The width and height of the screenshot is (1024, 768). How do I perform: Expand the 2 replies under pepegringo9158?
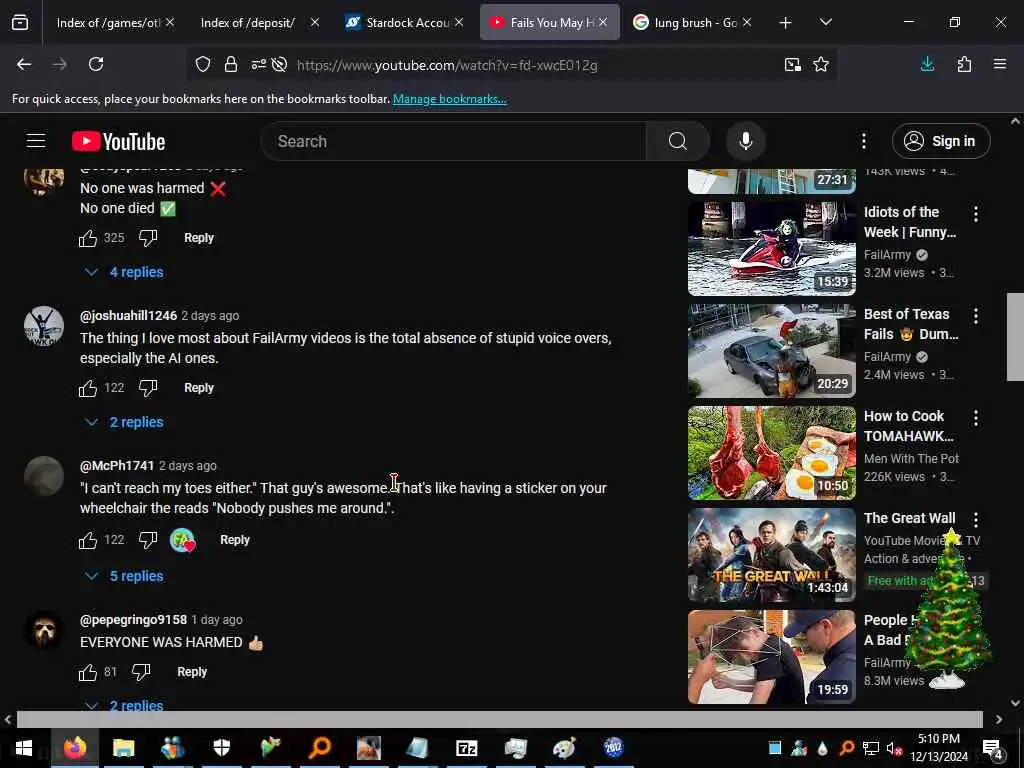point(124,705)
